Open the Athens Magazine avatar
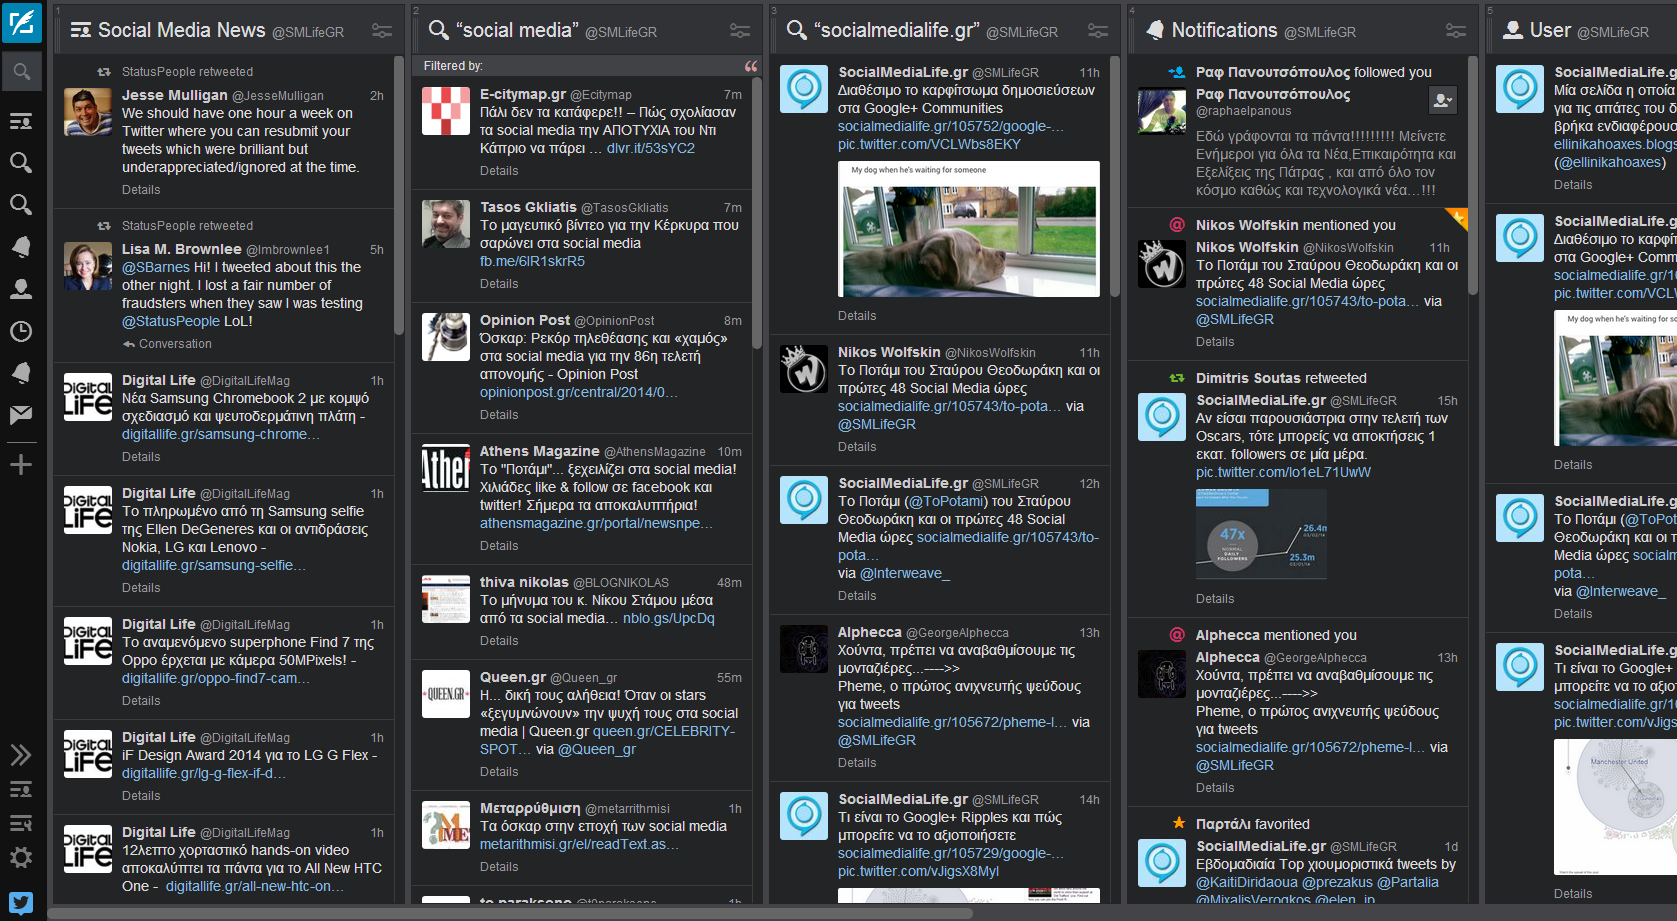Viewport: 1677px width, 921px height. [x=446, y=468]
